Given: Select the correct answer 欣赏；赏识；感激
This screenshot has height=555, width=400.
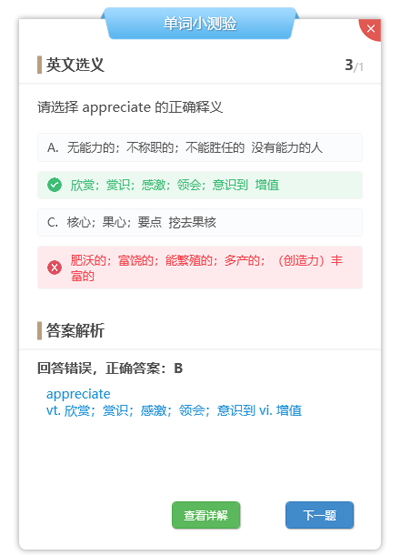Looking at the screenshot, I should tap(200, 185).
